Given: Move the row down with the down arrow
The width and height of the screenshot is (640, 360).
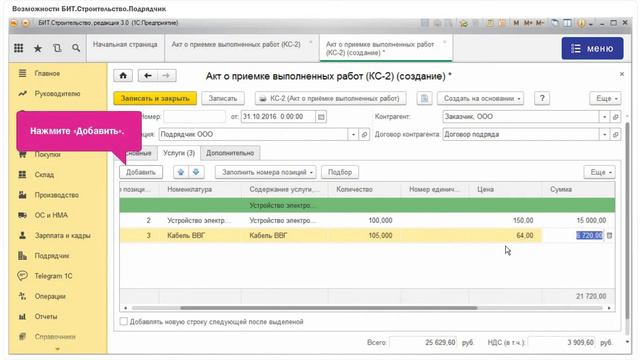Looking at the screenshot, I should 196,172.
